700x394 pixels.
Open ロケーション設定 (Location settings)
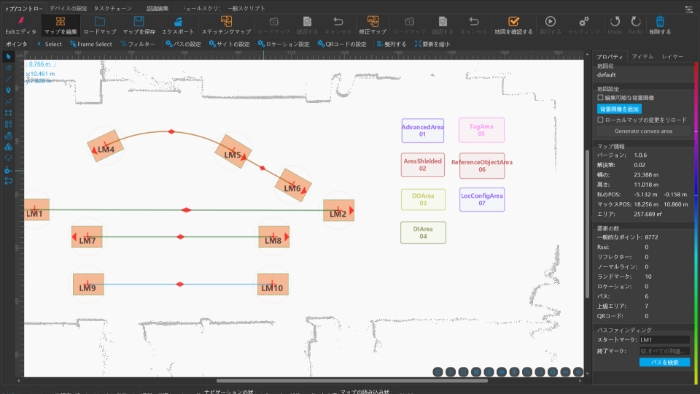click(x=283, y=44)
